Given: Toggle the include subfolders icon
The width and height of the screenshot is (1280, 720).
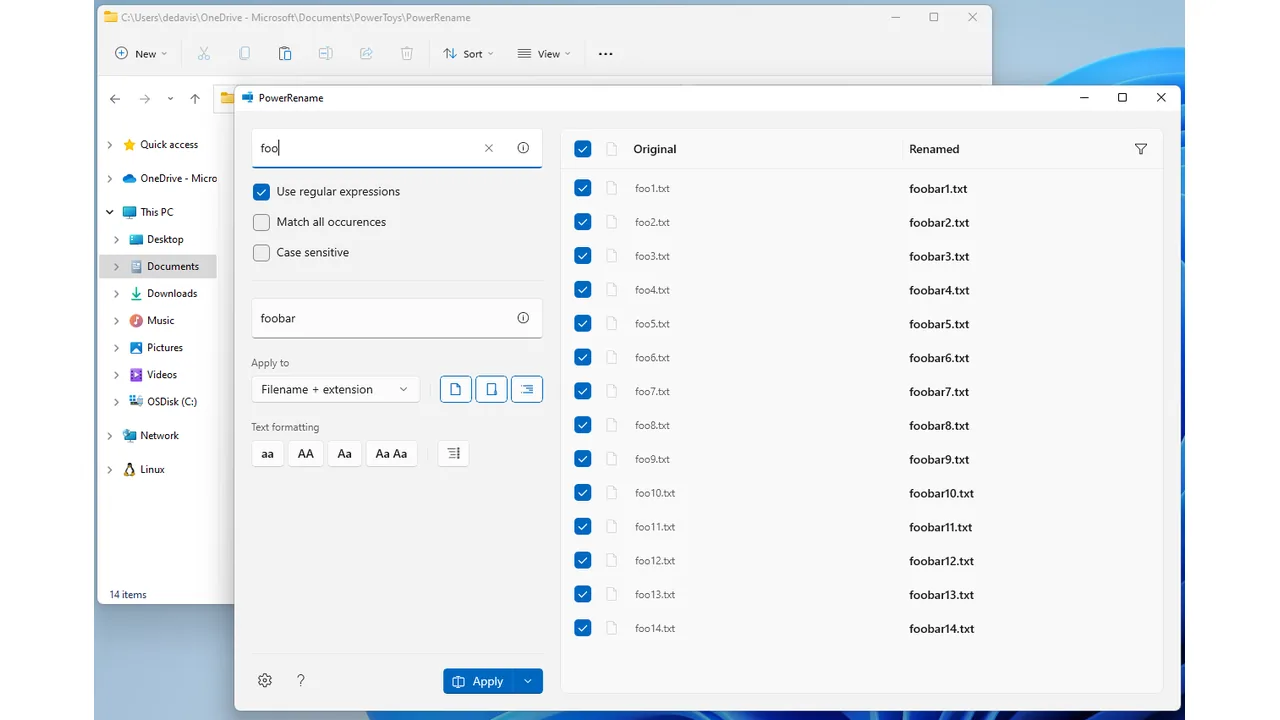Looking at the screenshot, I should [527, 389].
